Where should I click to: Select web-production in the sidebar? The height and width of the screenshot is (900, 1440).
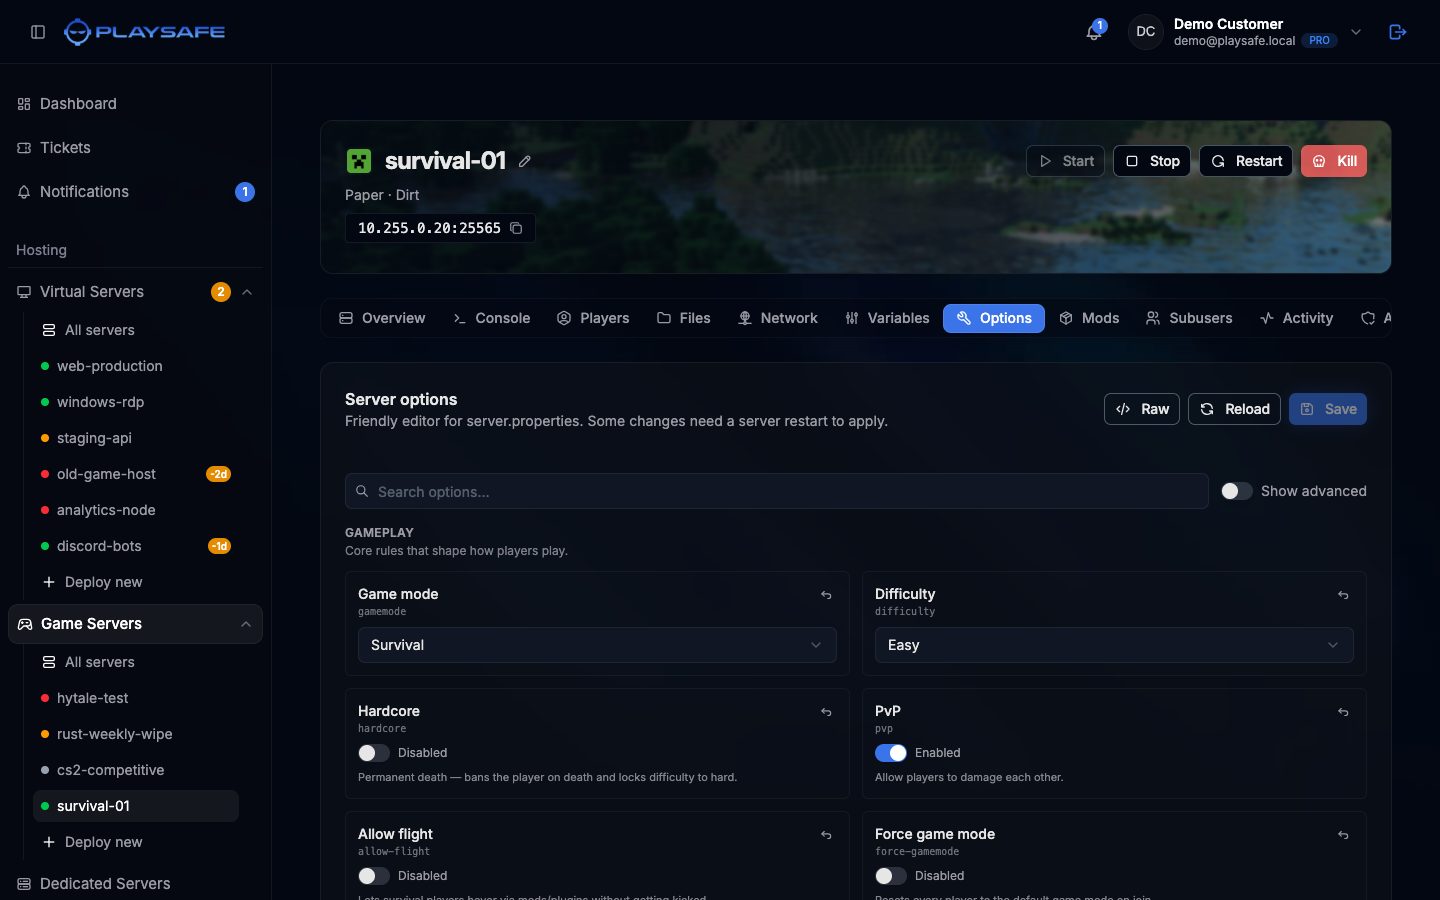pos(136,366)
